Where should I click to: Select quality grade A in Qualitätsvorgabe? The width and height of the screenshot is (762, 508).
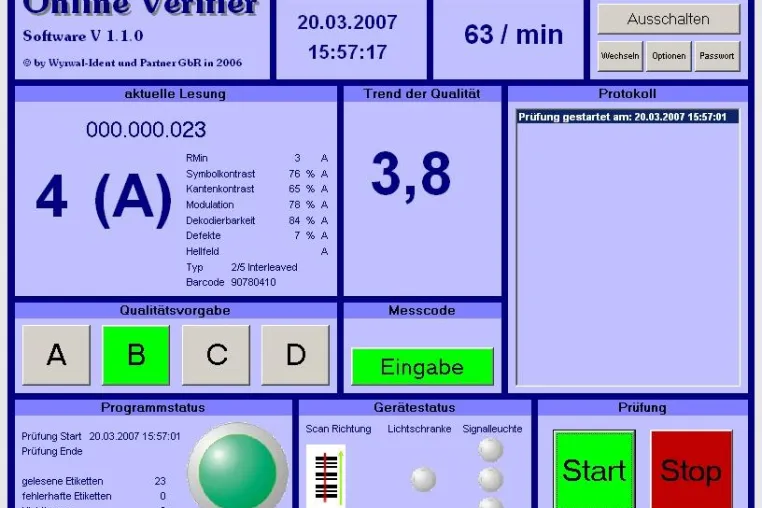pos(56,355)
